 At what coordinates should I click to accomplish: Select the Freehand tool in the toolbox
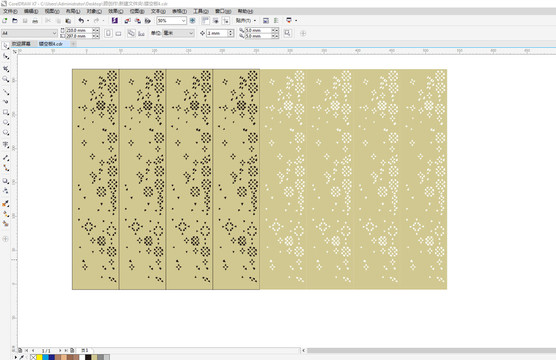(6, 92)
